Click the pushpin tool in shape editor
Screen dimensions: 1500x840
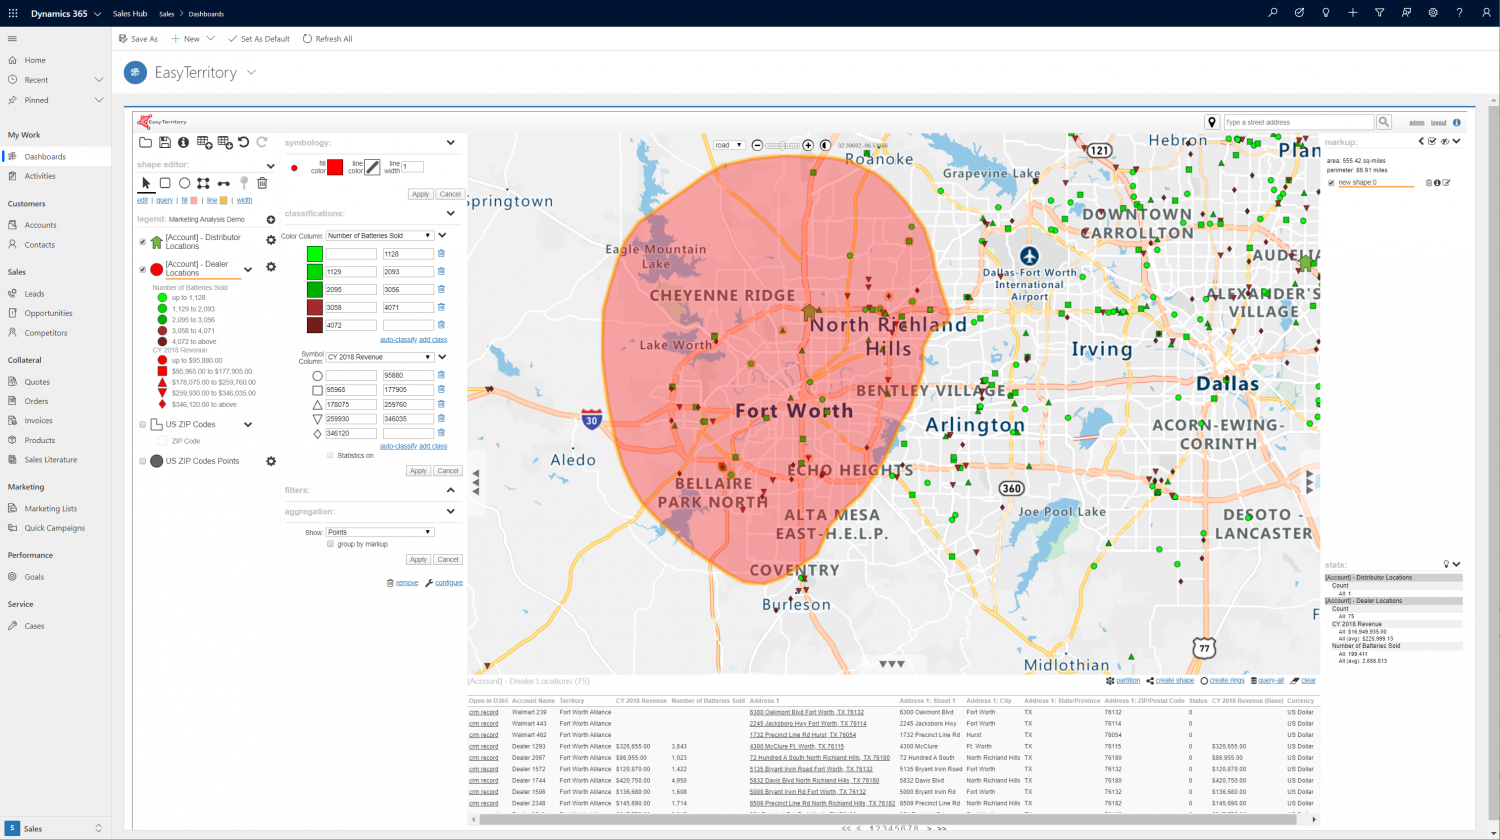click(x=243, y=183)
